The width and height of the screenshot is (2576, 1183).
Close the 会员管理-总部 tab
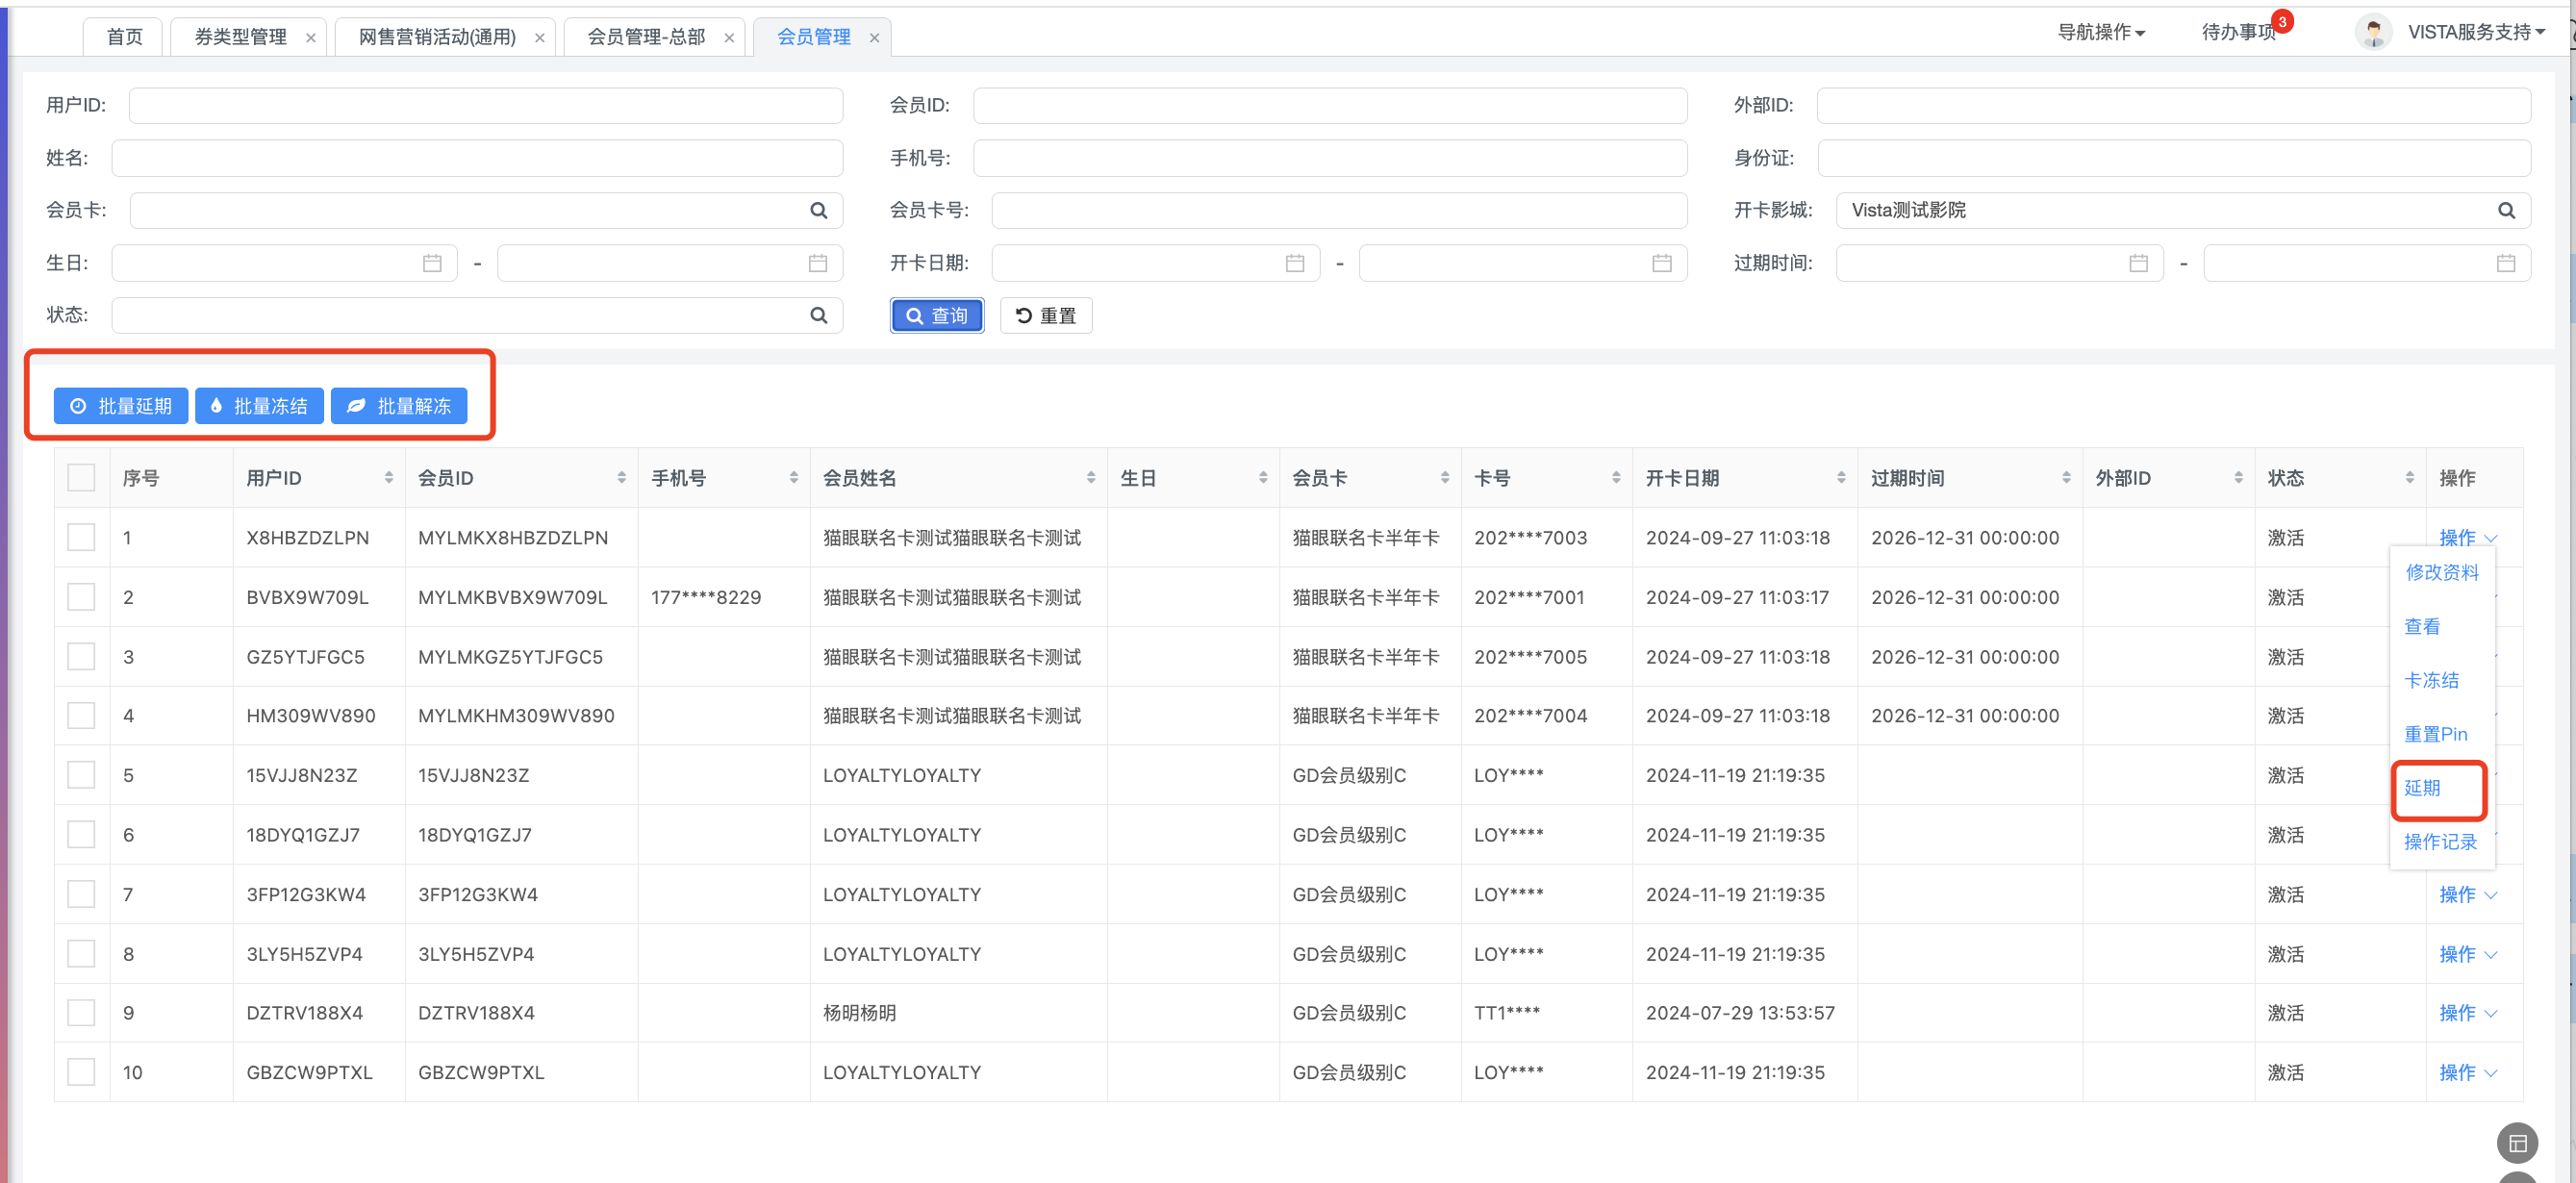pyautogui.click(x=729, y=38)
